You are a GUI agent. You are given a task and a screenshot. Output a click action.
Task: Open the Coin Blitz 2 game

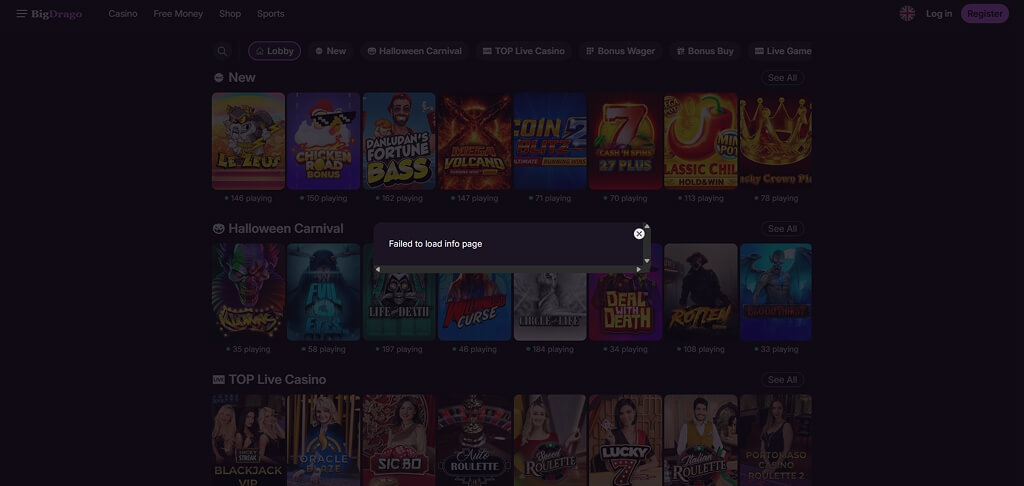(550, 141)
